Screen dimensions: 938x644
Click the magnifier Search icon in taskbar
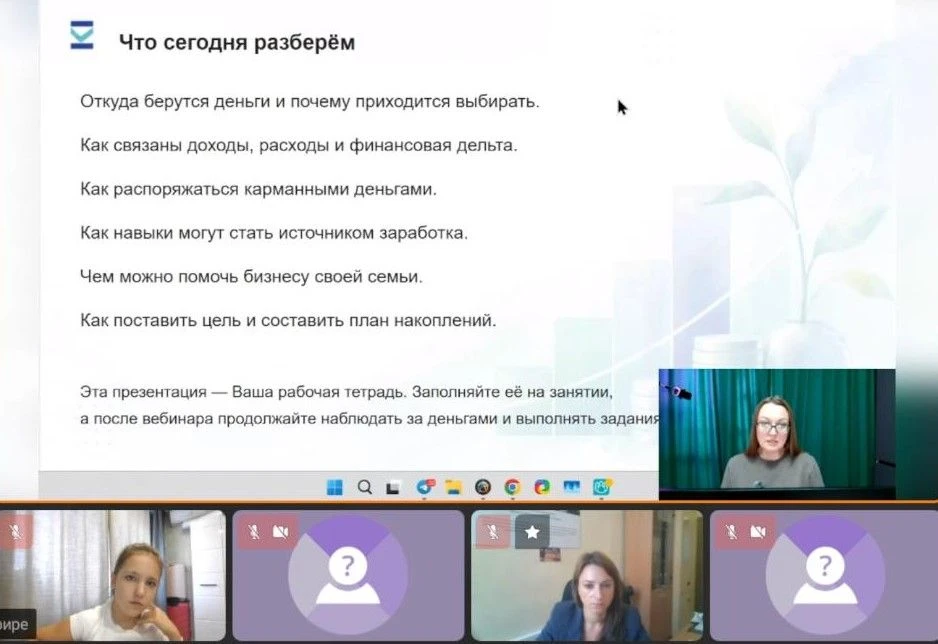tap(364, 487)
